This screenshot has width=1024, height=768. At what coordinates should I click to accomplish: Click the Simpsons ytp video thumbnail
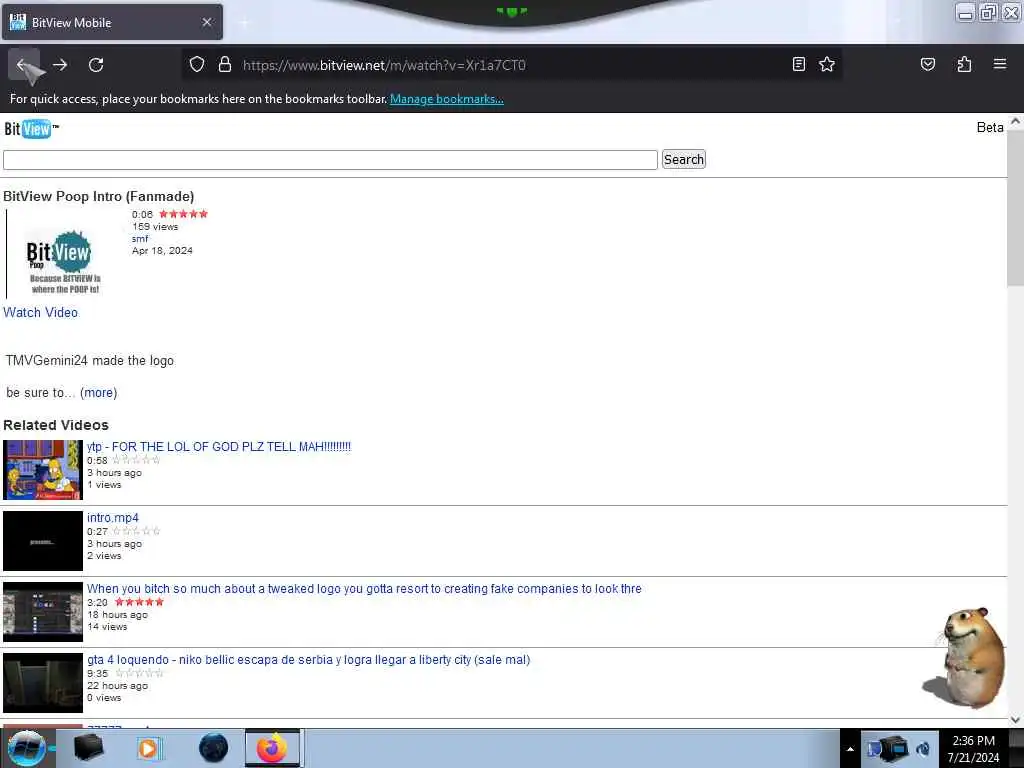click(43, 470)
